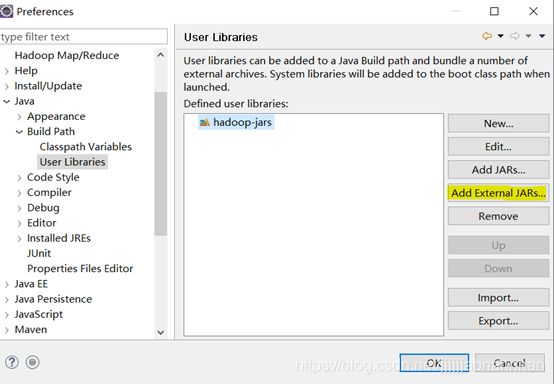Click the Down button
This screenshot has height=384, width=554.
tap(499, 268)
